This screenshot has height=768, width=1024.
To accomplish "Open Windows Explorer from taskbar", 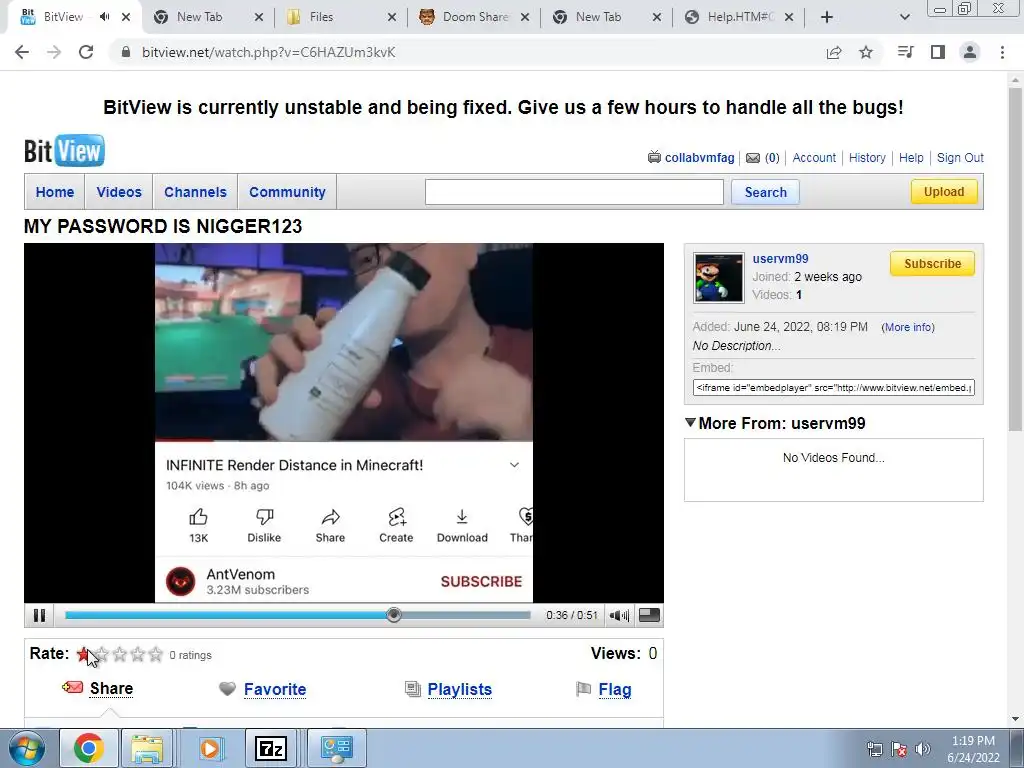I will (147, 748).
